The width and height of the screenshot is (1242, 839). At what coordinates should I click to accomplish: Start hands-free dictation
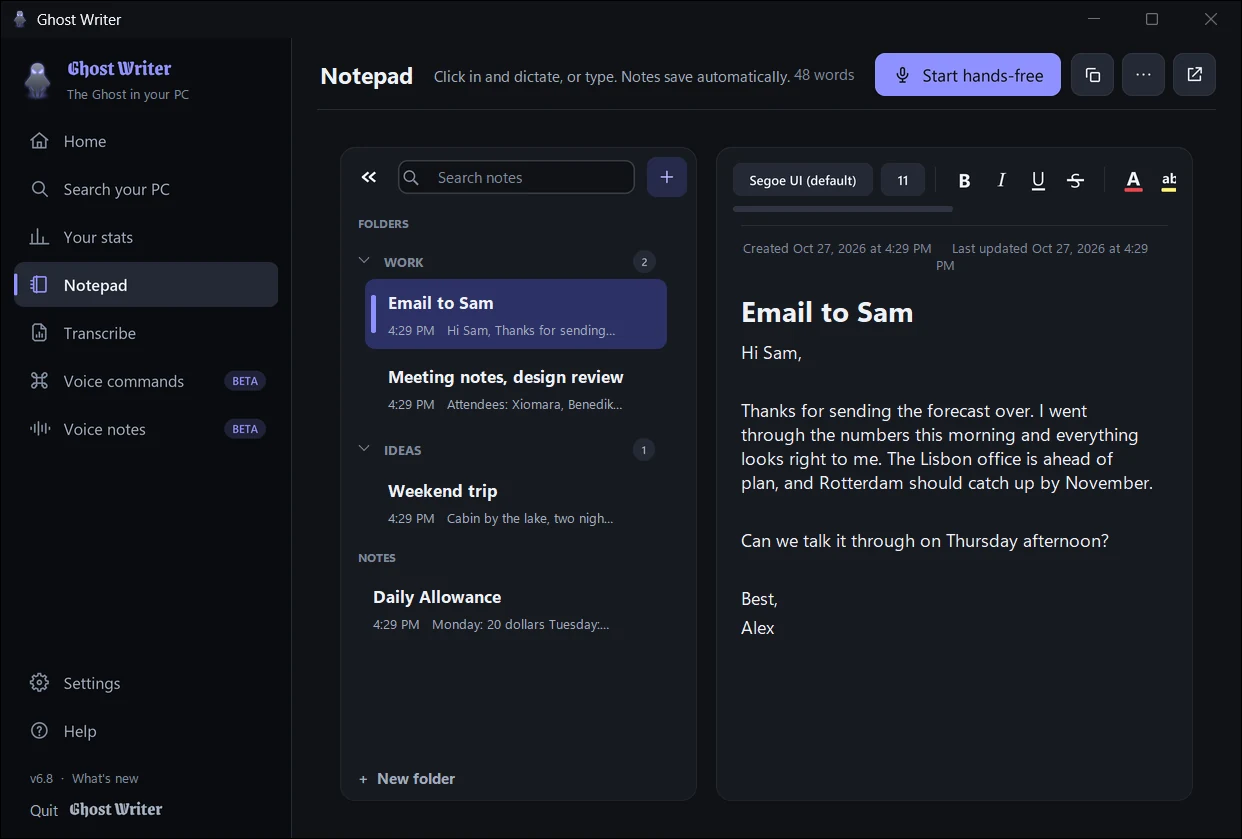(x=968, y=75)
